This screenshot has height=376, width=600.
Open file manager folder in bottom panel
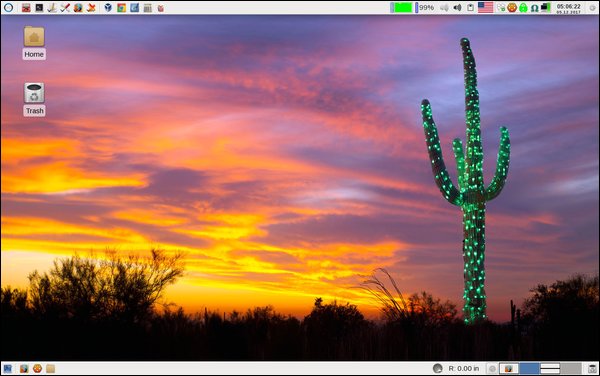click(51, 368)
